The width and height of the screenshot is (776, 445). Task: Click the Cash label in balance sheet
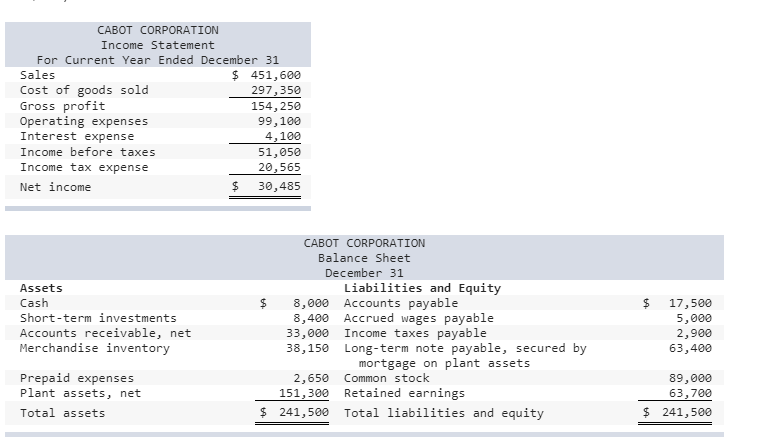point(34,303)
